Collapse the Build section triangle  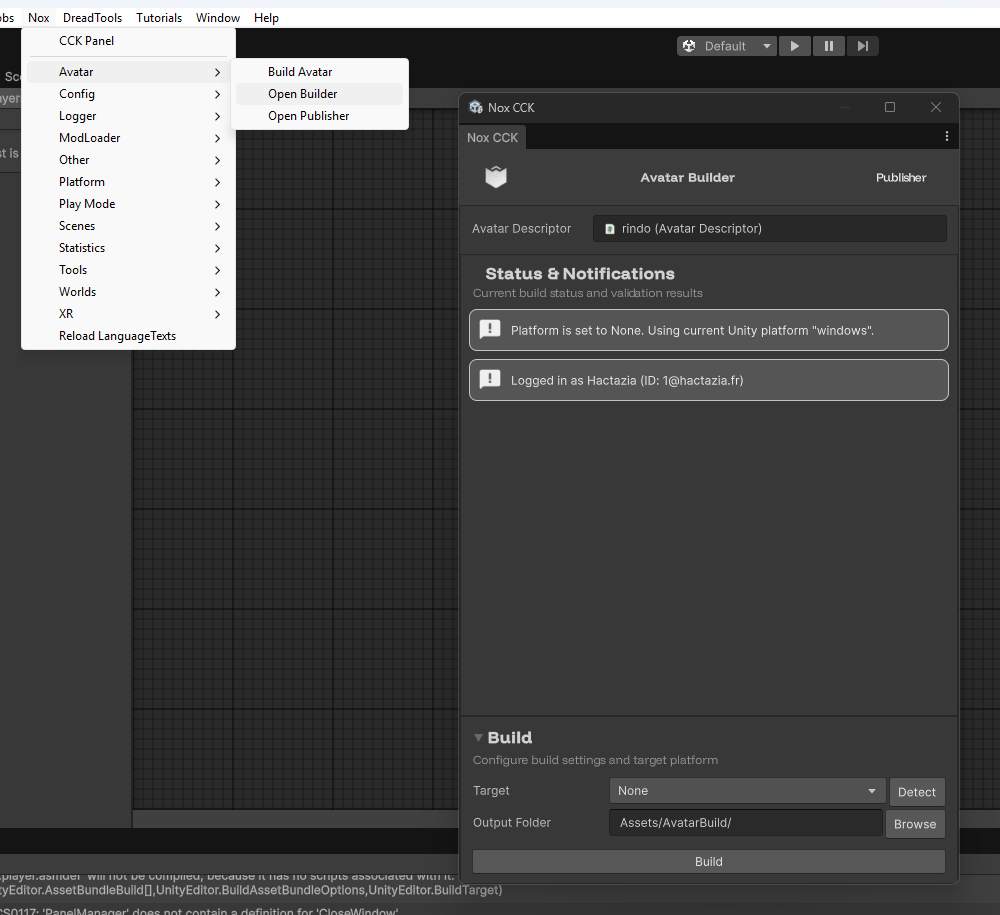[x=479, y=738]
